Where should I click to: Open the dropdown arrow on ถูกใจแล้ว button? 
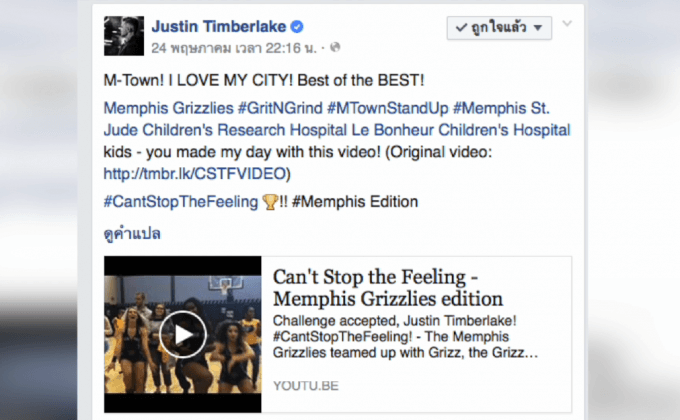538,28
